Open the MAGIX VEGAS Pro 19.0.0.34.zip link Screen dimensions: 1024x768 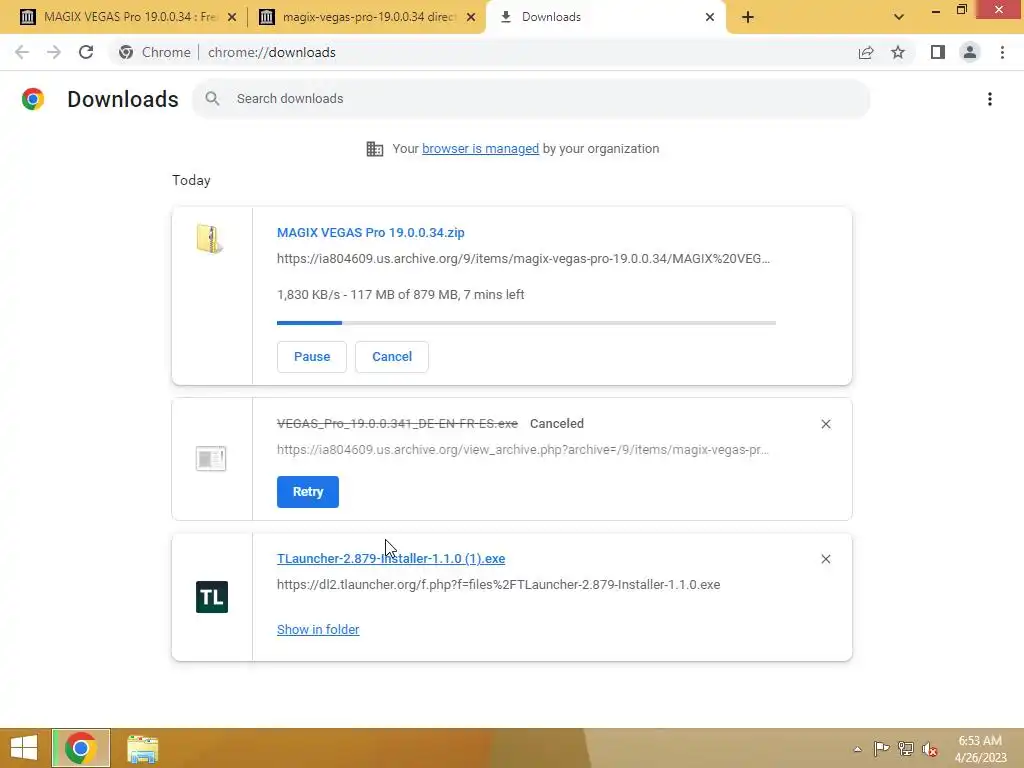tap(370, 232)
